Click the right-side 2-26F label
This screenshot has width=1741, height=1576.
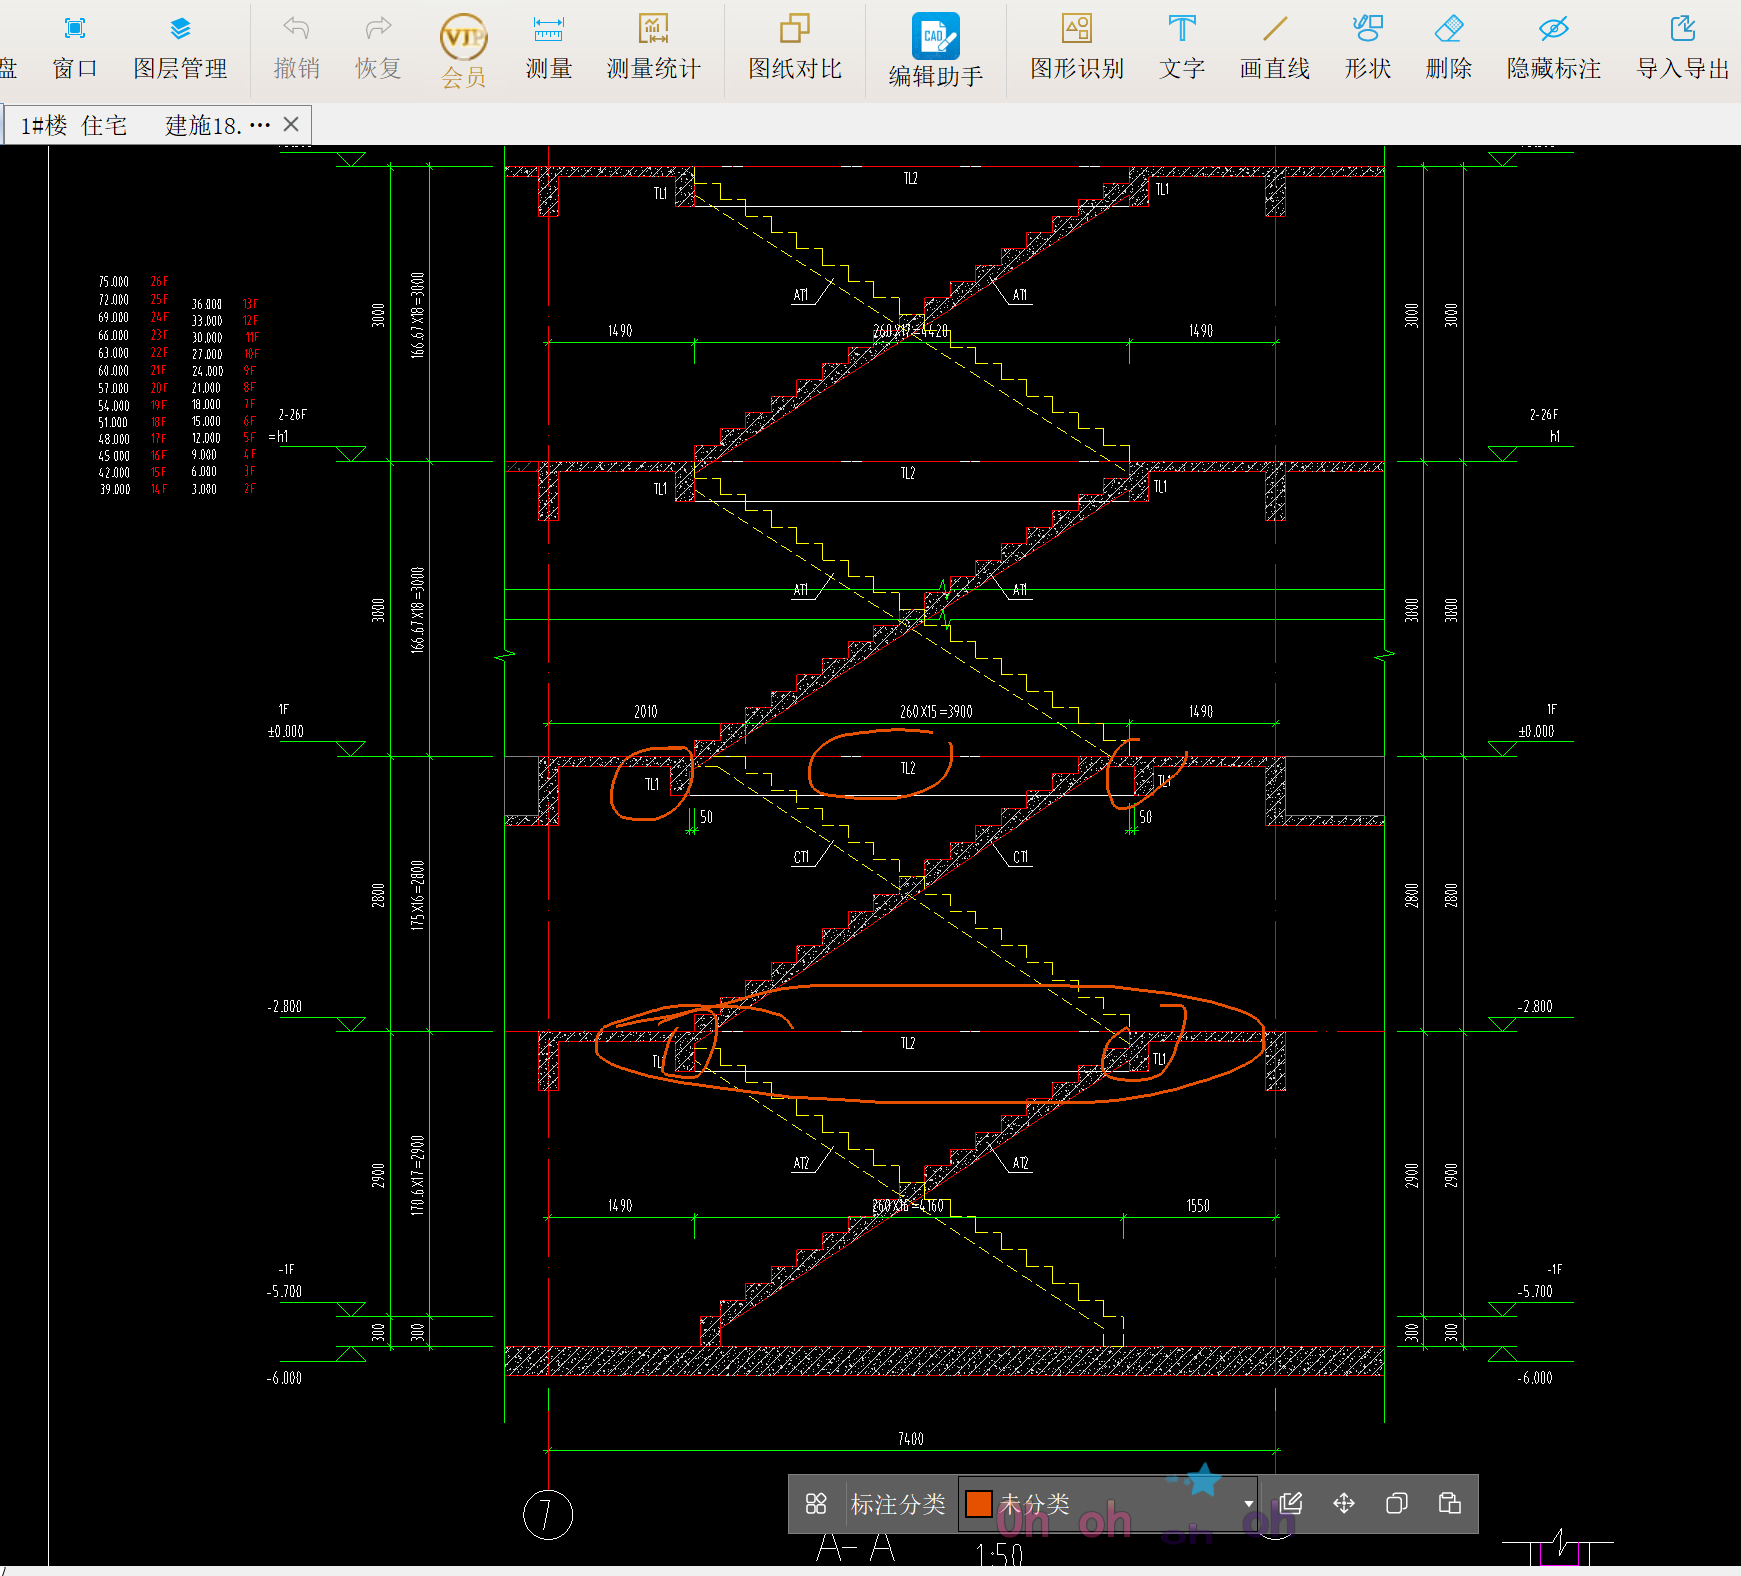[1544, 414]
